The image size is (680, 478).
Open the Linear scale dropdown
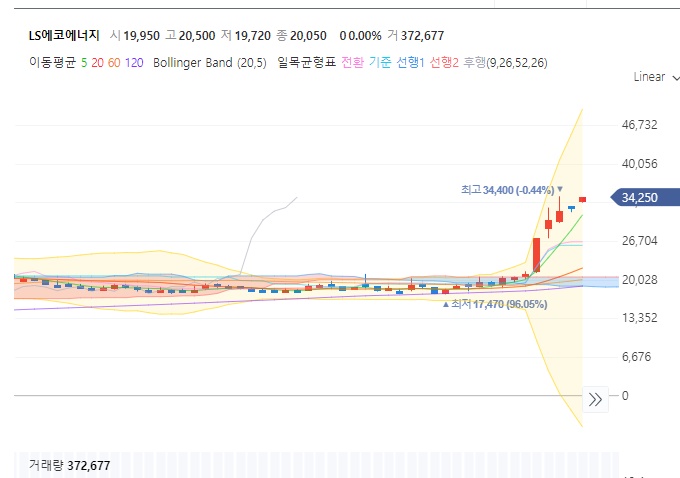656,77
